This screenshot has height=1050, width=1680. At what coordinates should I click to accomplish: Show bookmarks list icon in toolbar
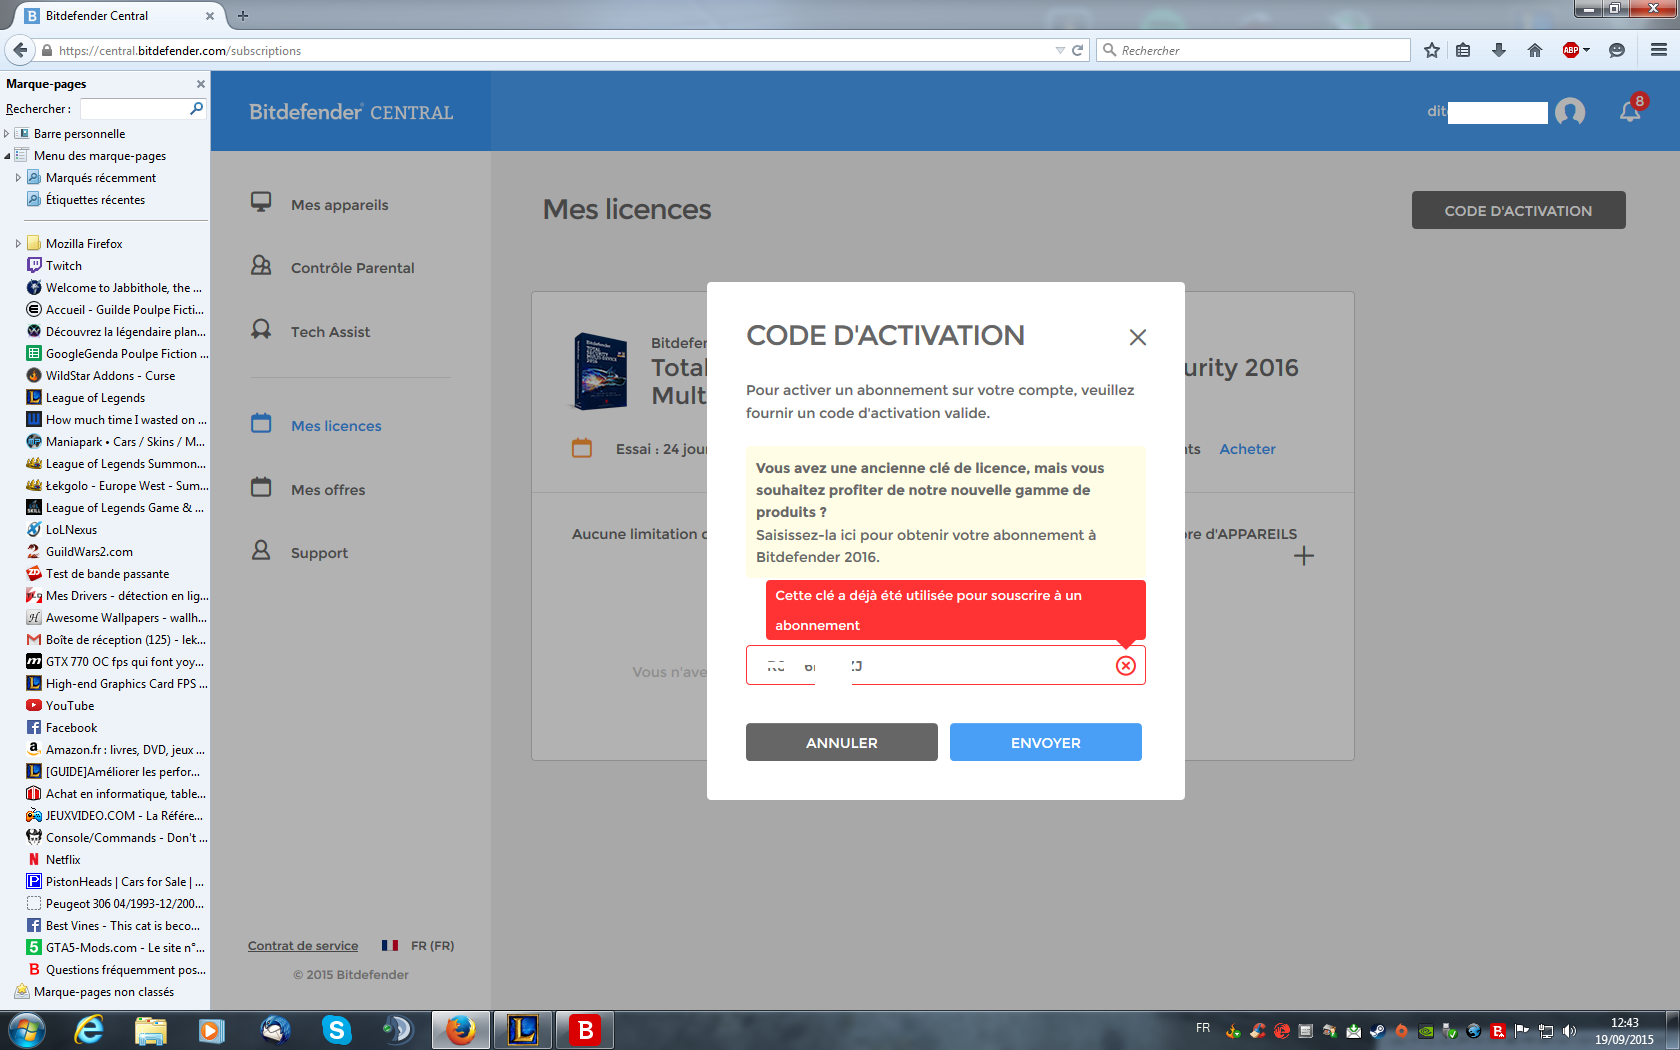1463,50
